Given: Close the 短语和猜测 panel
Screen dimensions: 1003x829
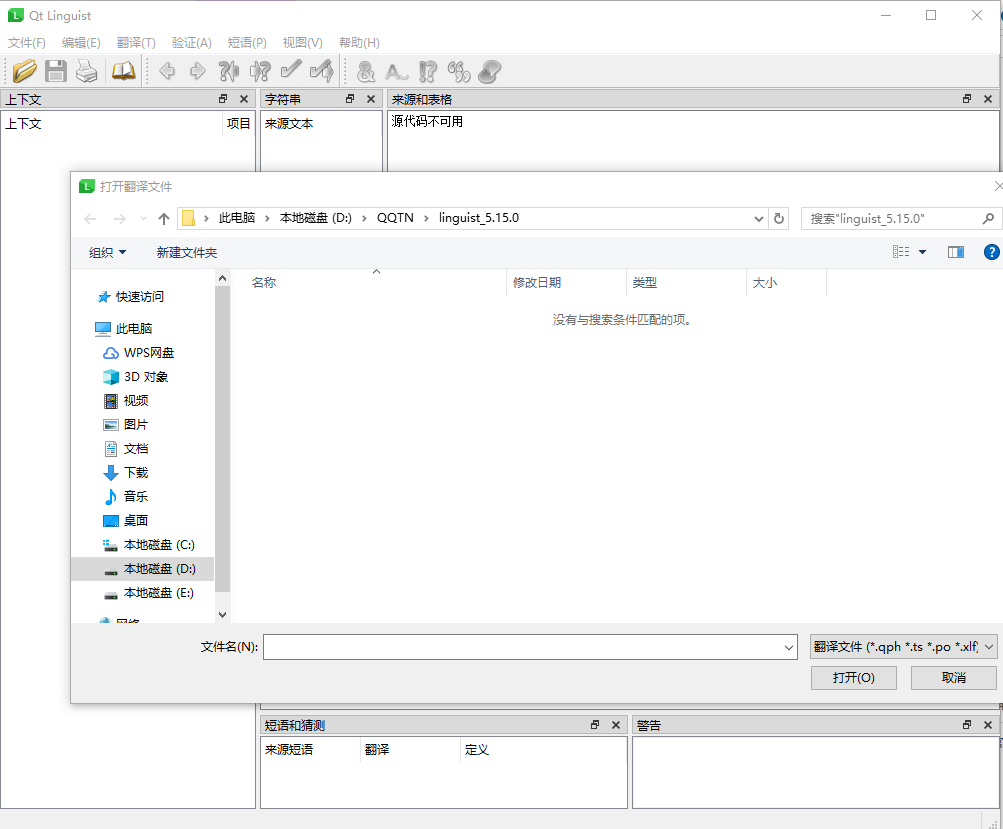Looking at the screenshot, I should point(615,725).
